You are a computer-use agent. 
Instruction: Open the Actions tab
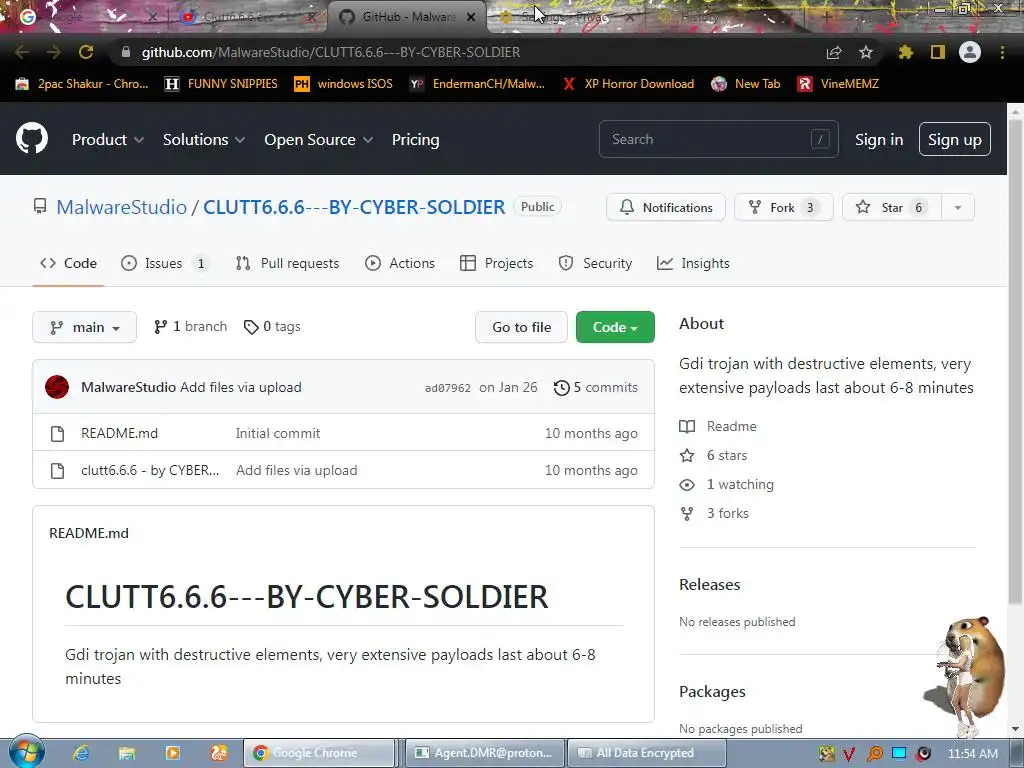pyautogui.click(x=400, y=263)
